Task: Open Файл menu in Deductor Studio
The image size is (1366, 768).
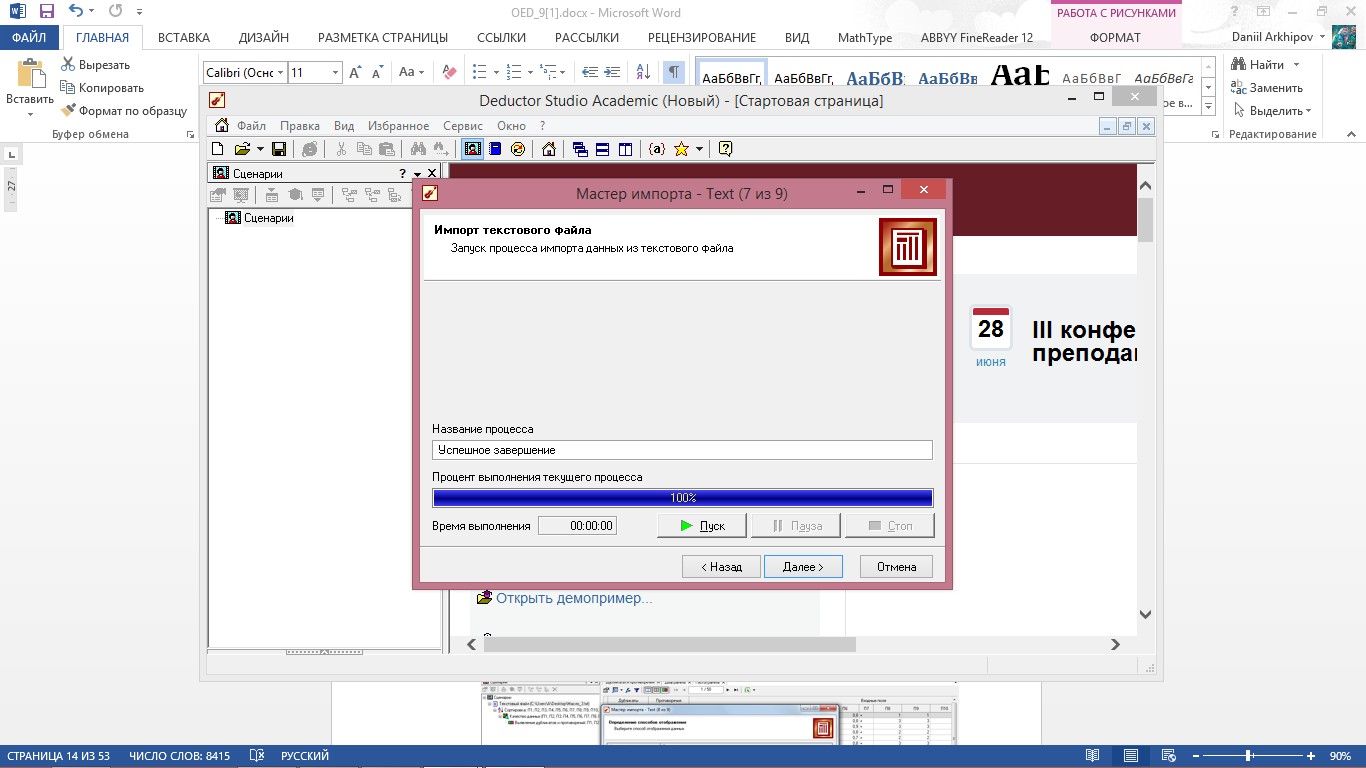Action: [x=251, y=126]
